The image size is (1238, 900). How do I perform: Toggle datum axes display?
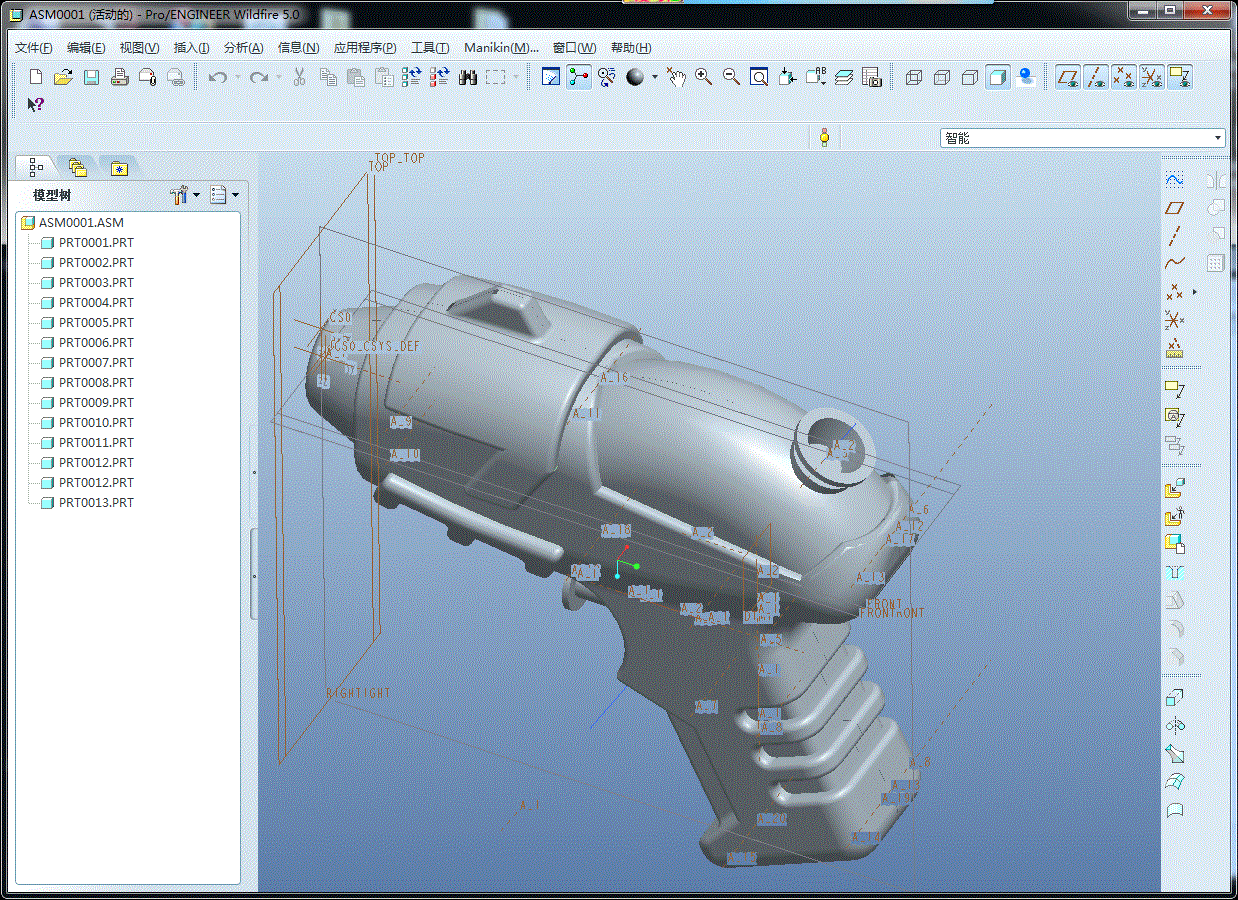tap(1097, 77)
